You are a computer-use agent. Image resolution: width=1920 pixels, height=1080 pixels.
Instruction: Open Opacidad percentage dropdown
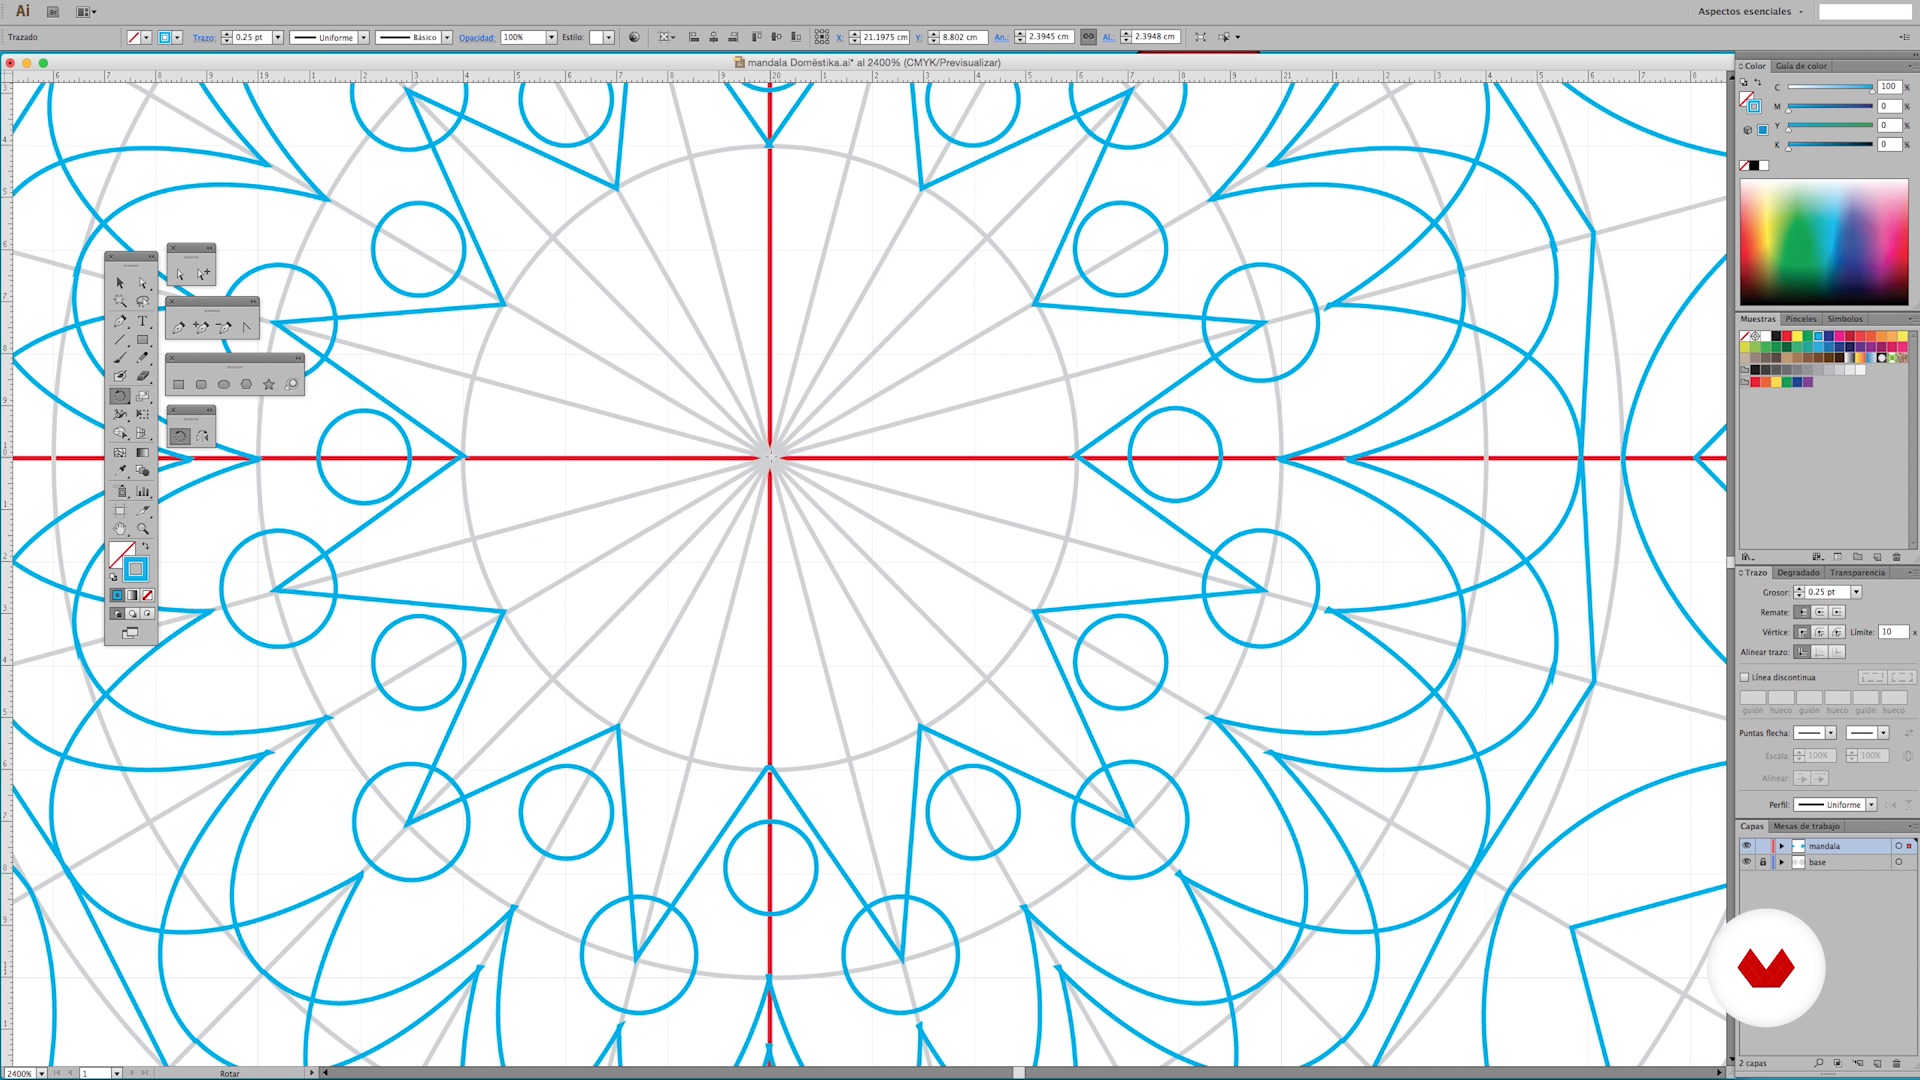(x=551, y=37)
